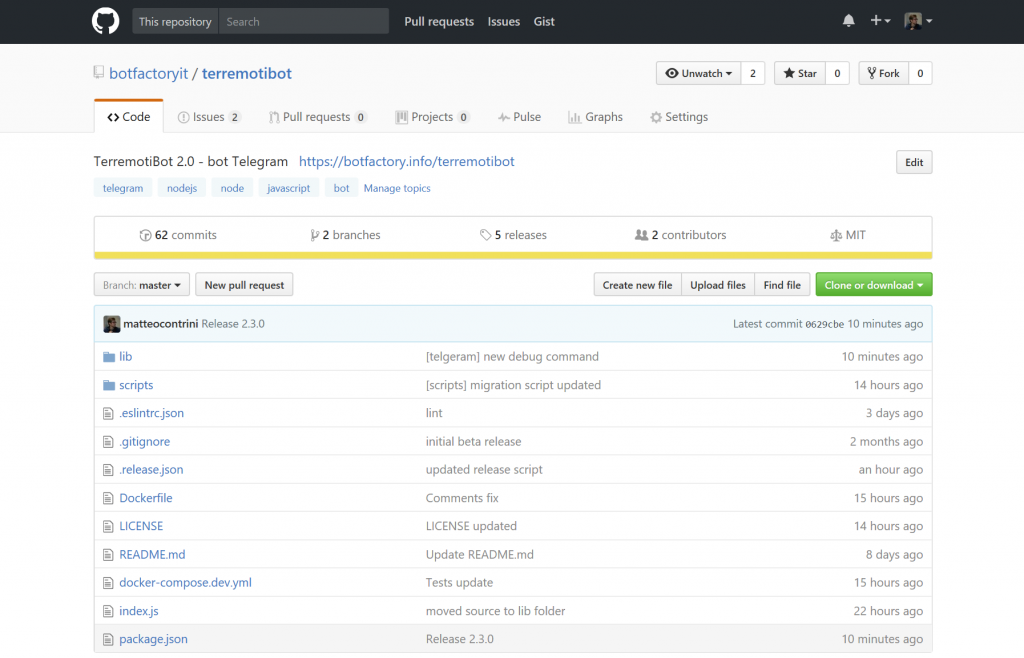Open notifications via the bell icon
Image resolution: width=1024 pixels, height=658 pixels.
pyautogui.click(x=848, y=20)
